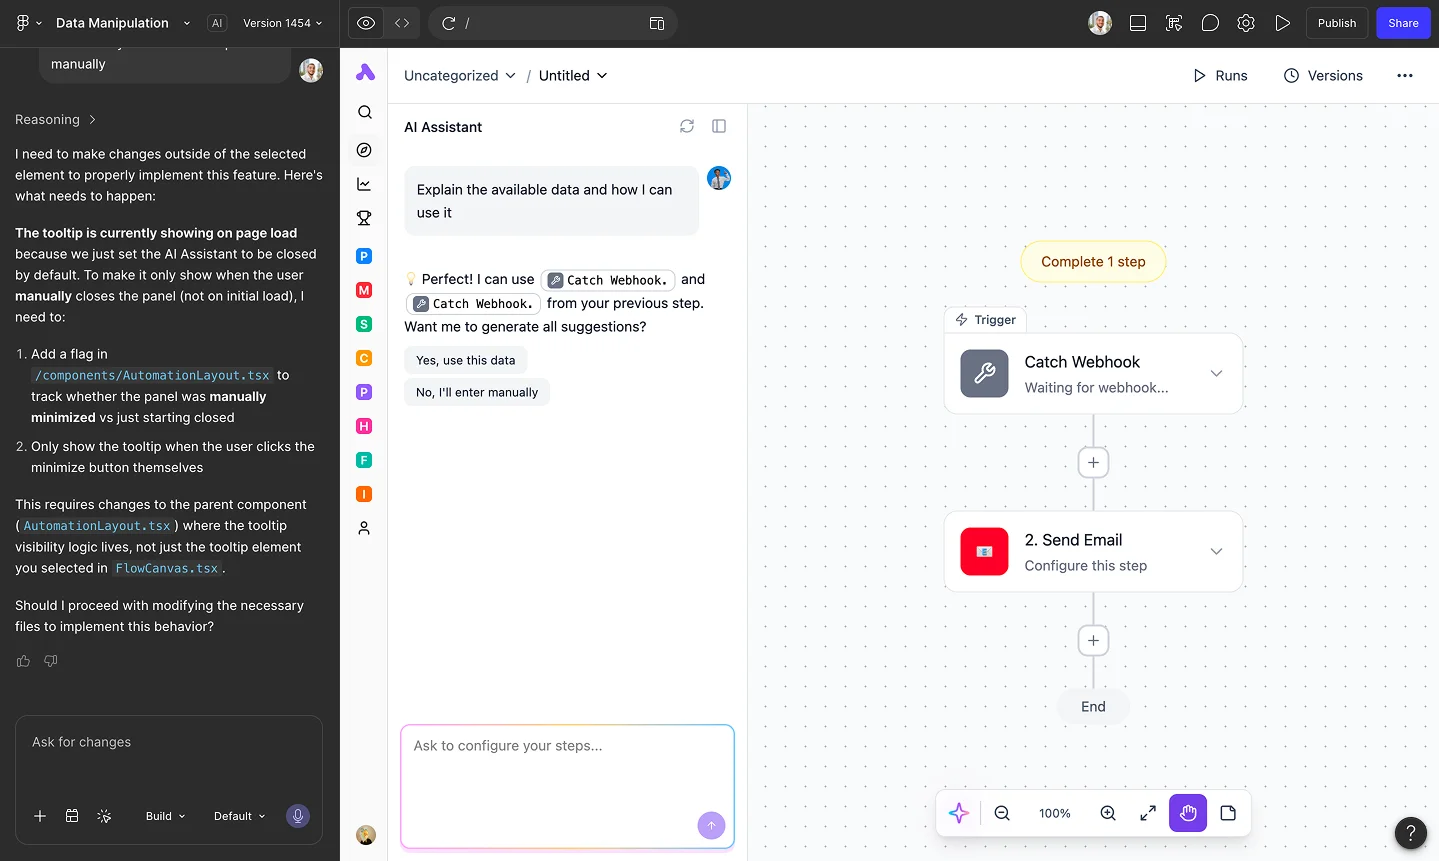Send the AI Assistant message
1439x861 pixels.
click(711, 825)
